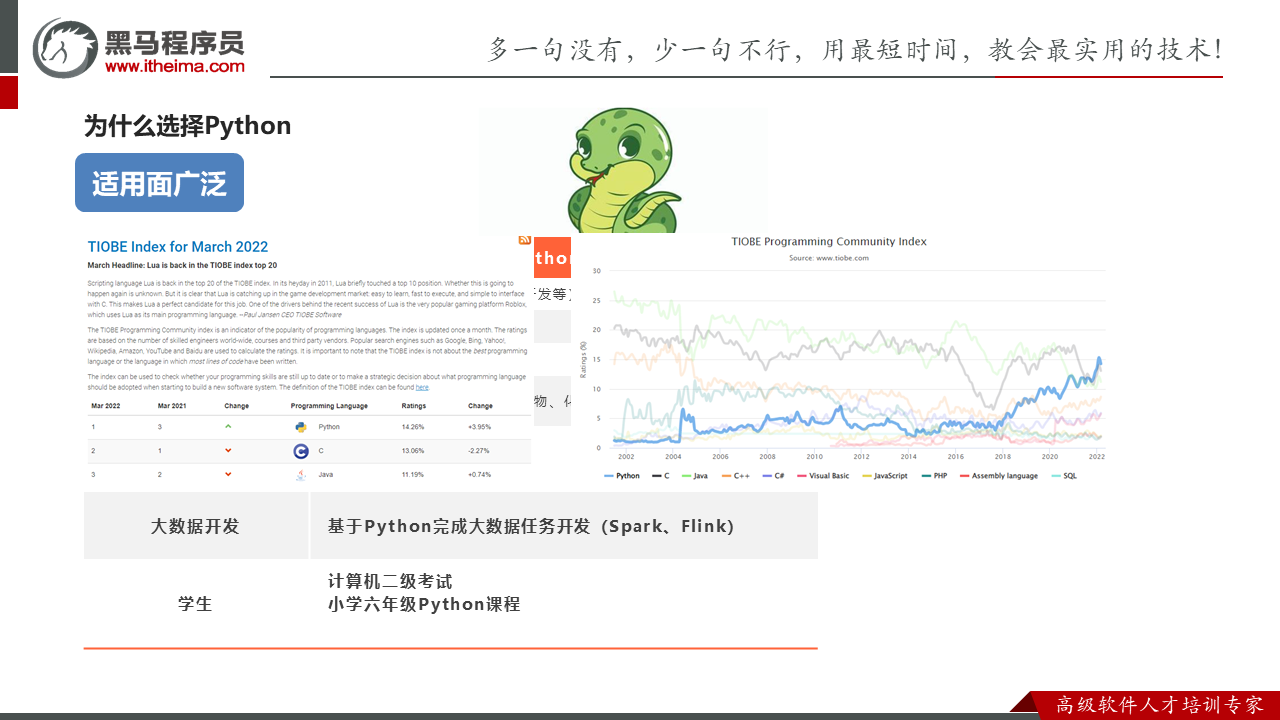This screenshot has height=720, width=1280.
Task: Click the TIOBE Index for March 2022 heading
Action: pos(178,247)
